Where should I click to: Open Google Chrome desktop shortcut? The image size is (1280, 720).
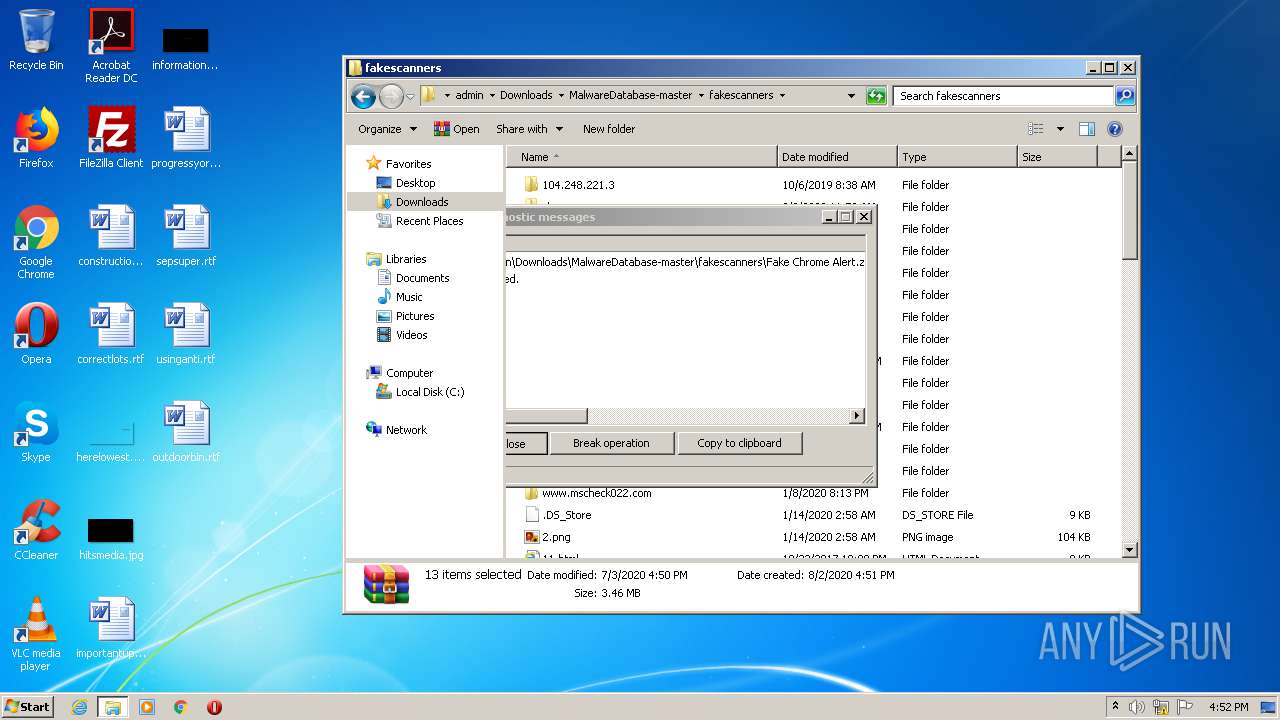(36, 242)
